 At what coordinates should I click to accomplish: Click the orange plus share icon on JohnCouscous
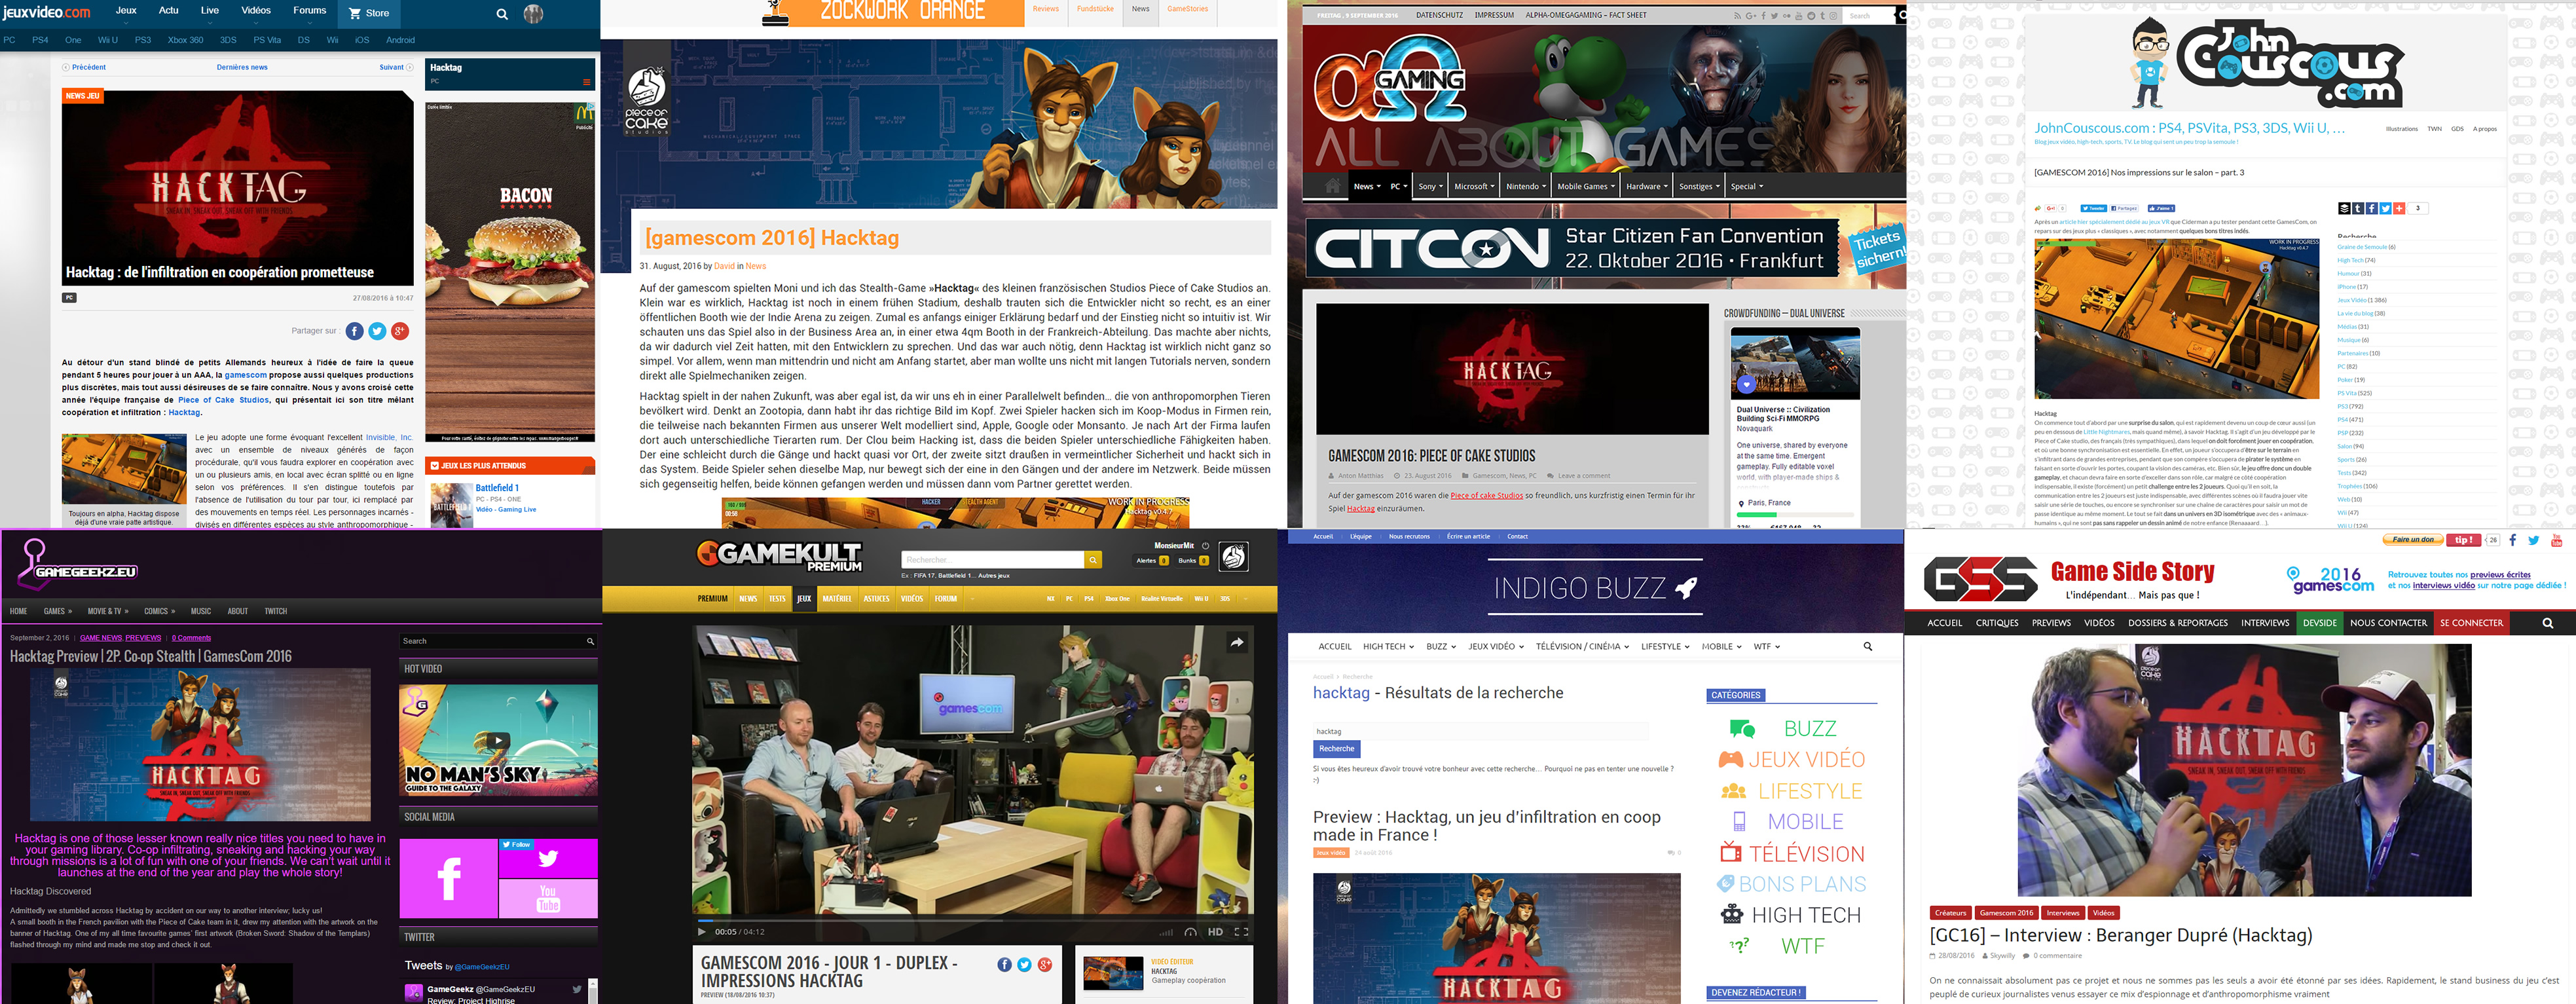click(x=2399, y=209)
